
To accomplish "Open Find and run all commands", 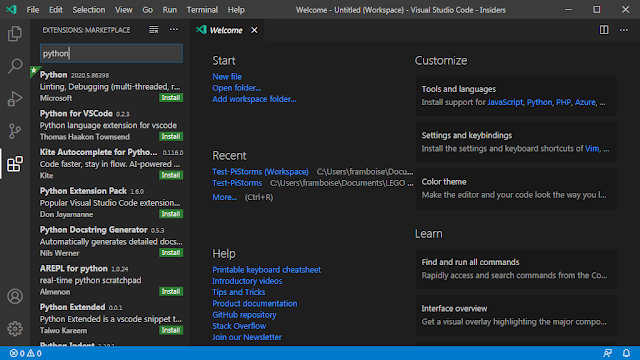I will (516, 269).
